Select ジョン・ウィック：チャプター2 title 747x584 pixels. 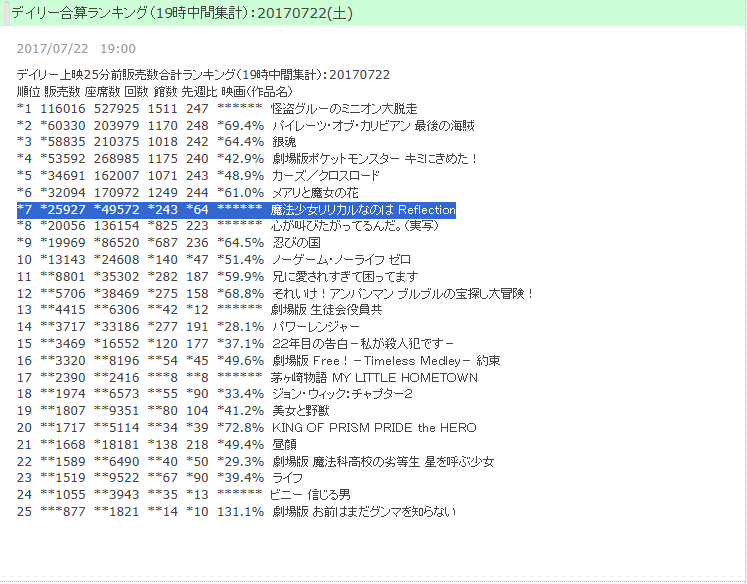342,394
